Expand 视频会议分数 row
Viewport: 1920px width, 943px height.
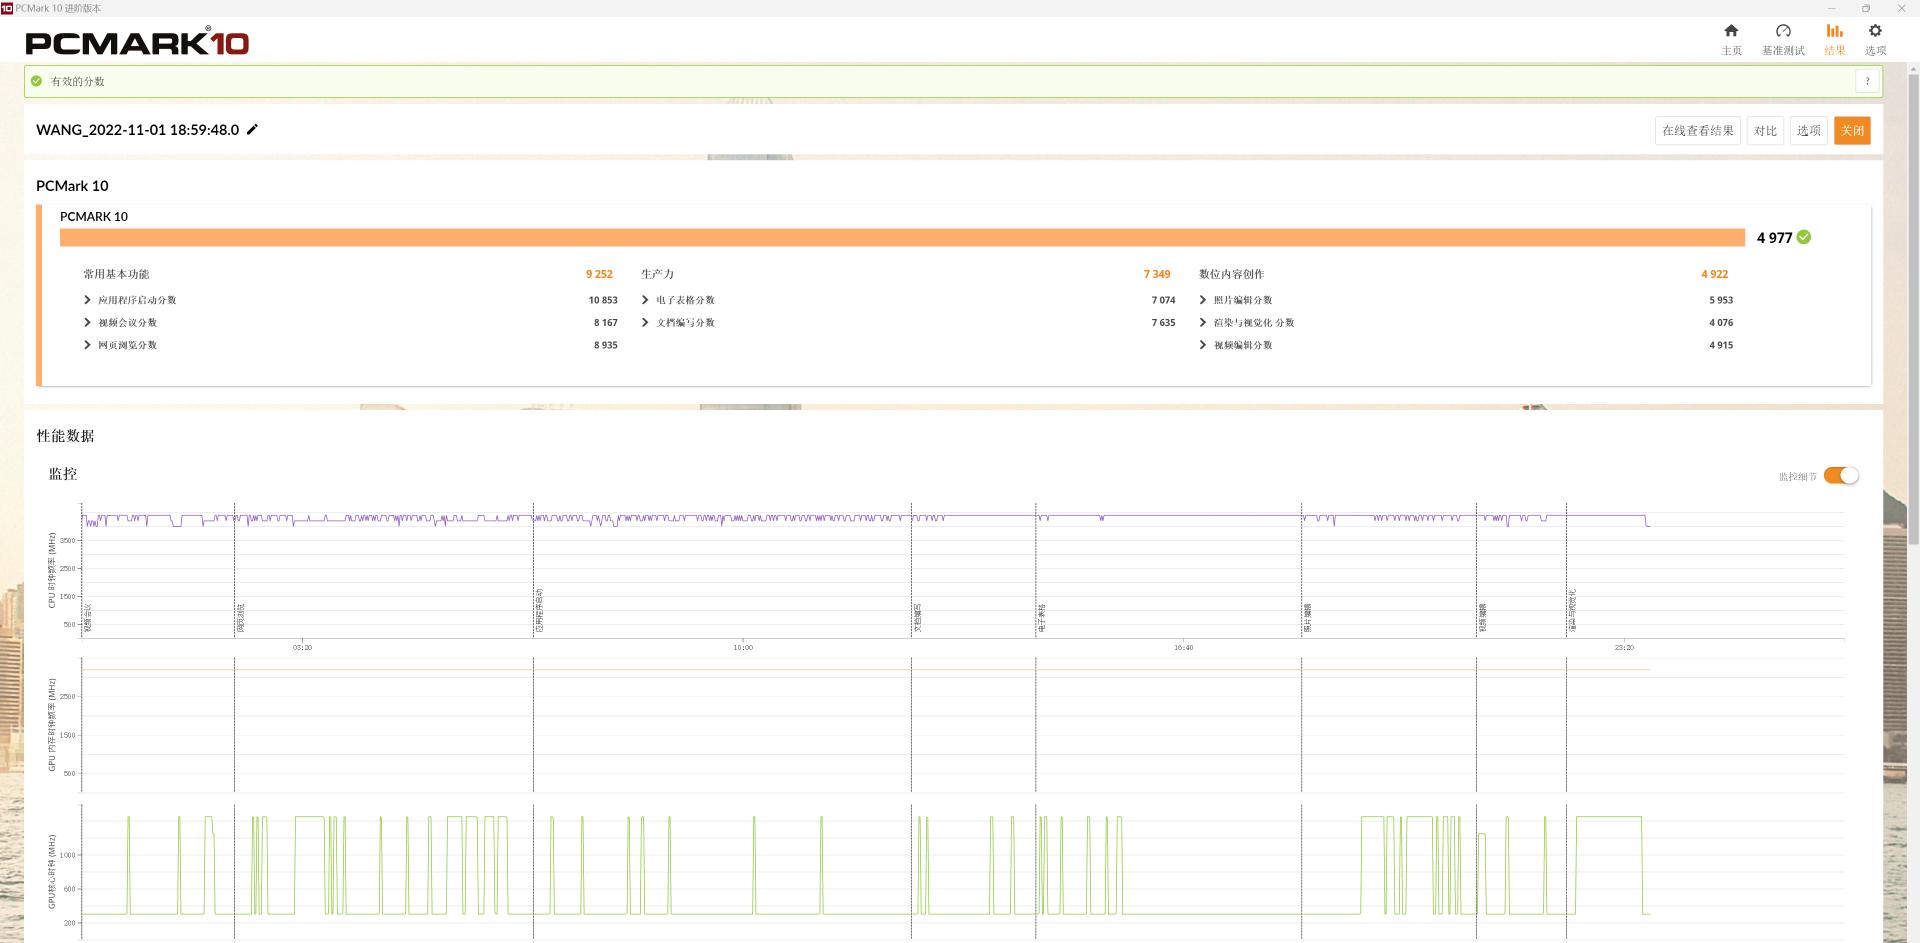click(88, 323)
